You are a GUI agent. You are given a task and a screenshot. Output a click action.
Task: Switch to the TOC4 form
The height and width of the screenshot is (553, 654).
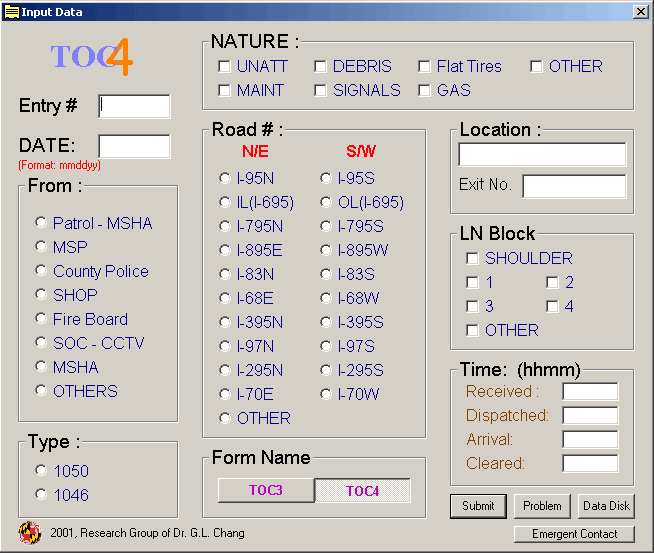tap(362, 490)
